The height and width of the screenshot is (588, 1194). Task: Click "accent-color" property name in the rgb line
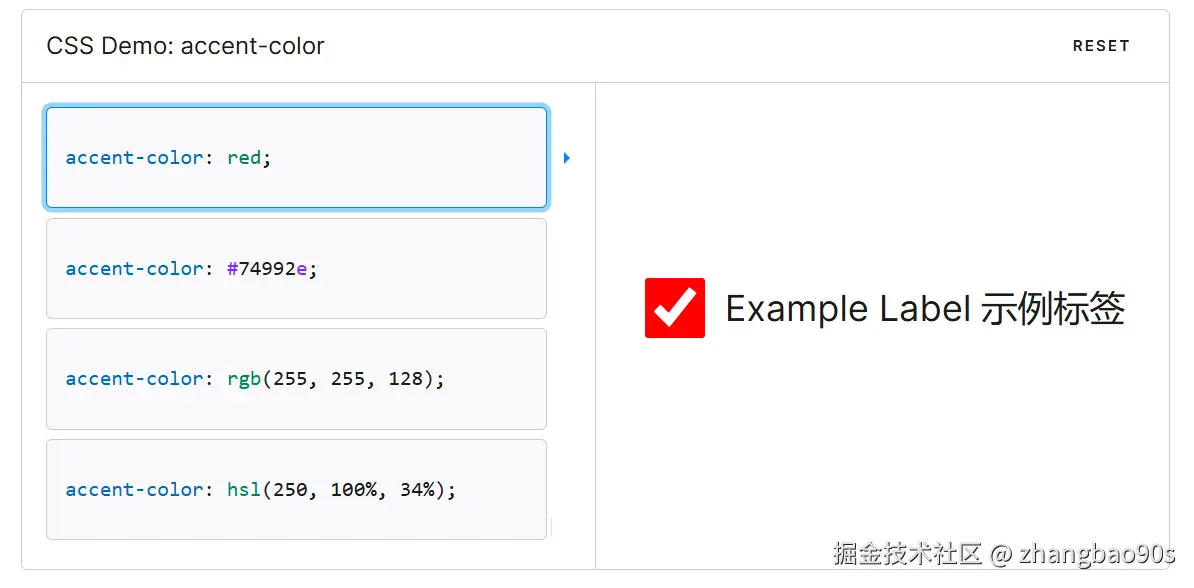point(135,379)
